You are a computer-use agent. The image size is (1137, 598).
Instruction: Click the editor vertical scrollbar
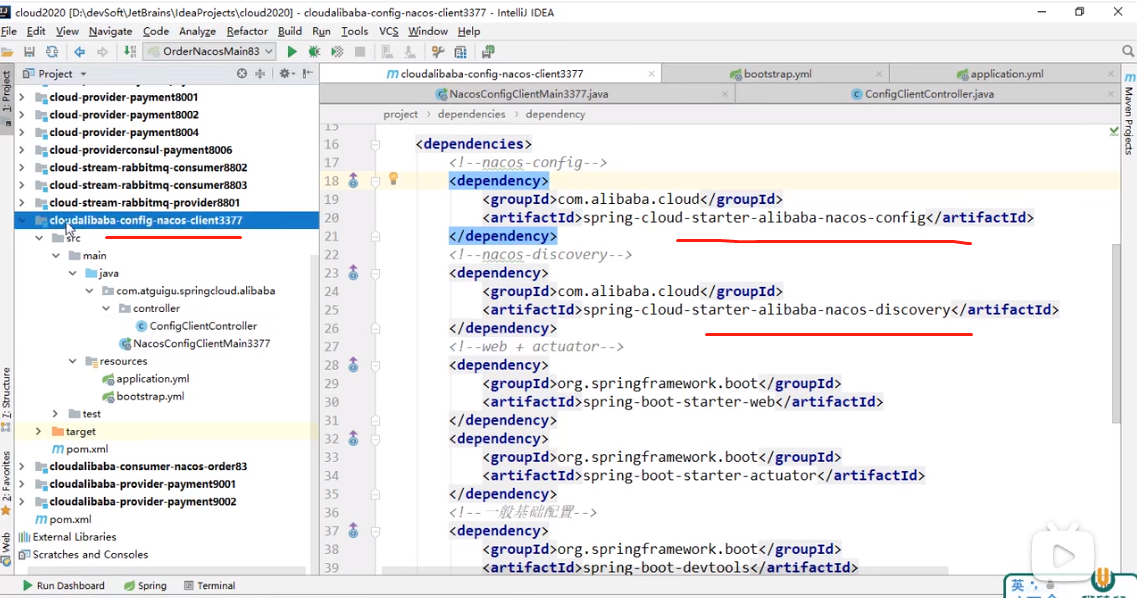click(1115, 333)
